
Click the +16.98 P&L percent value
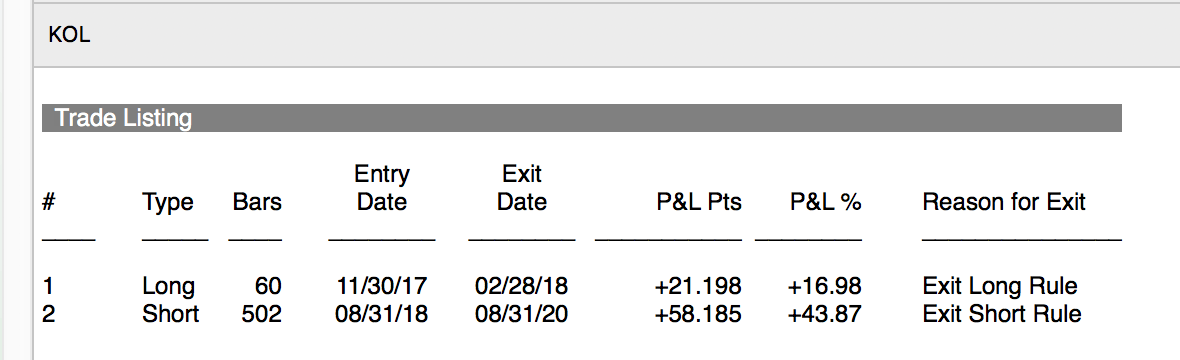point(825,286)
